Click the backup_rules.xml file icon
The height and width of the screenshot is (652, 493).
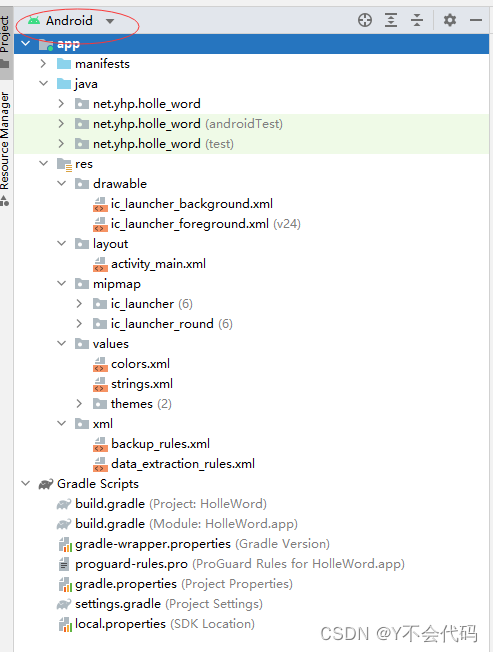pos(100,444)
